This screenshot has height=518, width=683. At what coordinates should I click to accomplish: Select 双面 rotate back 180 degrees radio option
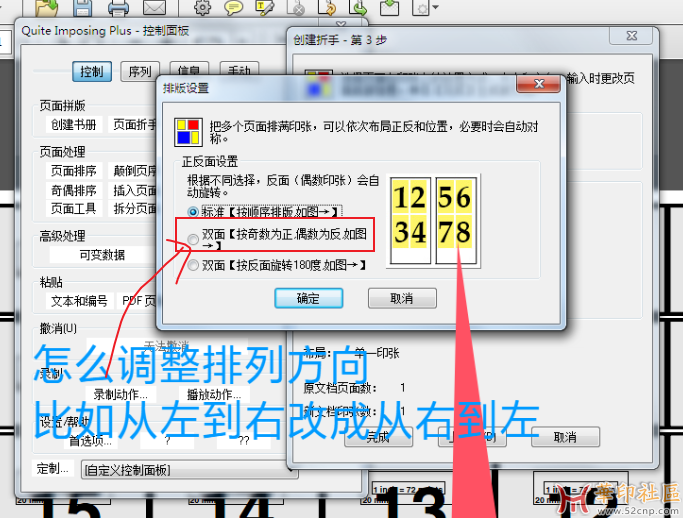(194, 265)
